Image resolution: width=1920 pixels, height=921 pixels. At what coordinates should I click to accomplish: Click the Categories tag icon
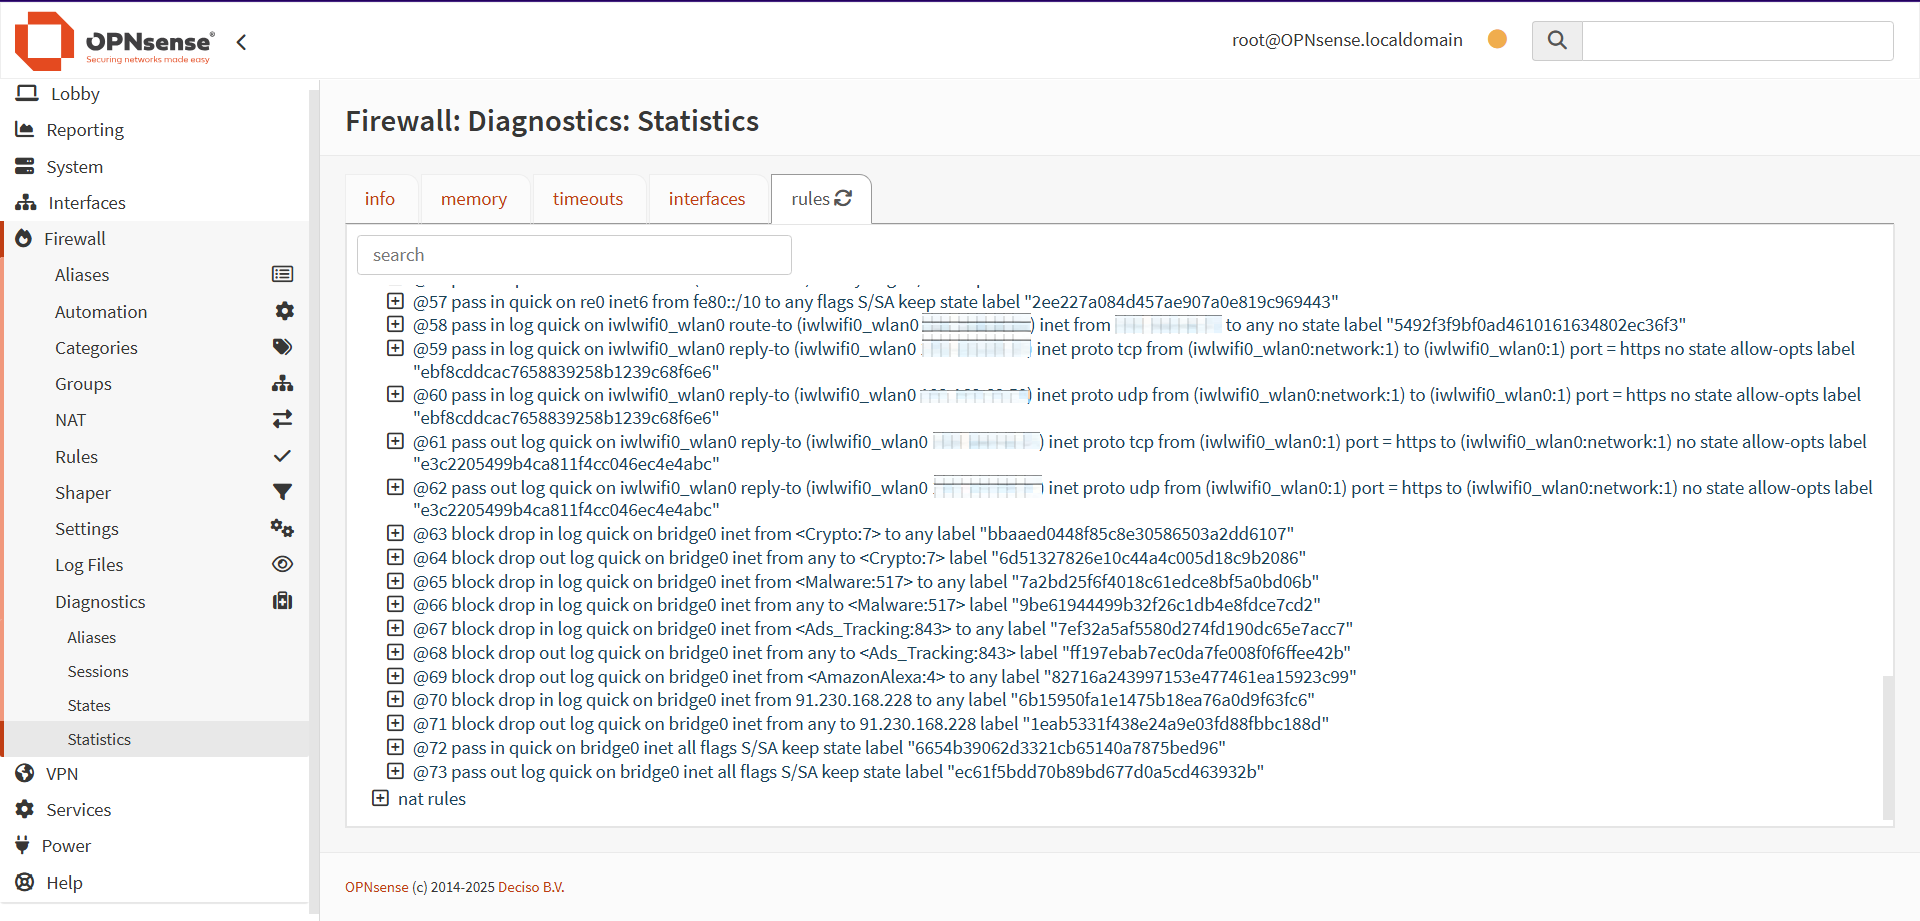click(283, 347)
